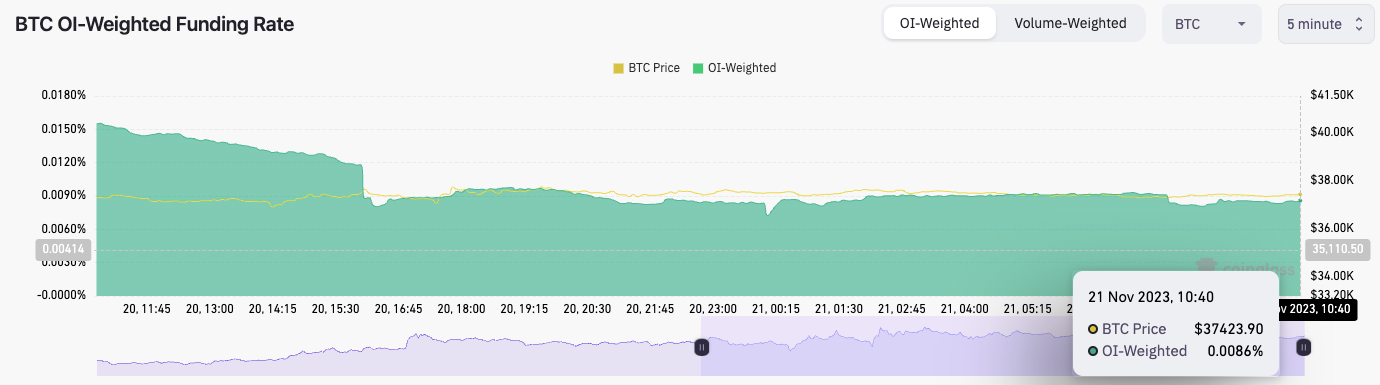Click yellow BTC Price legend swatch
Image resolution: width=1380 pixels, height=385 pixels.
click(x=618, y=68)
